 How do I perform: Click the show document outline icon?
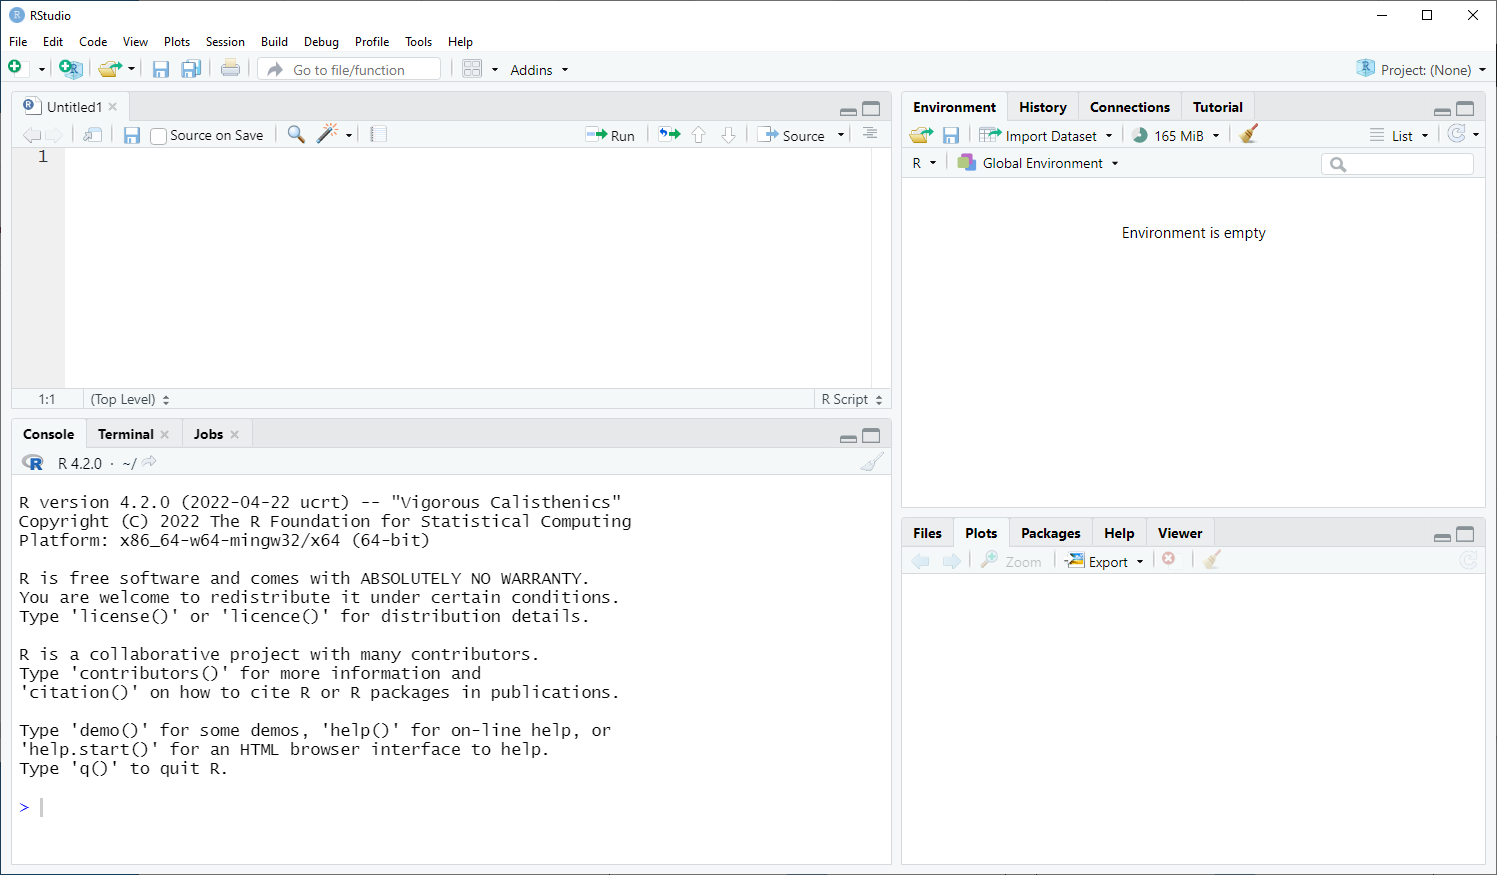pos(870,135)
